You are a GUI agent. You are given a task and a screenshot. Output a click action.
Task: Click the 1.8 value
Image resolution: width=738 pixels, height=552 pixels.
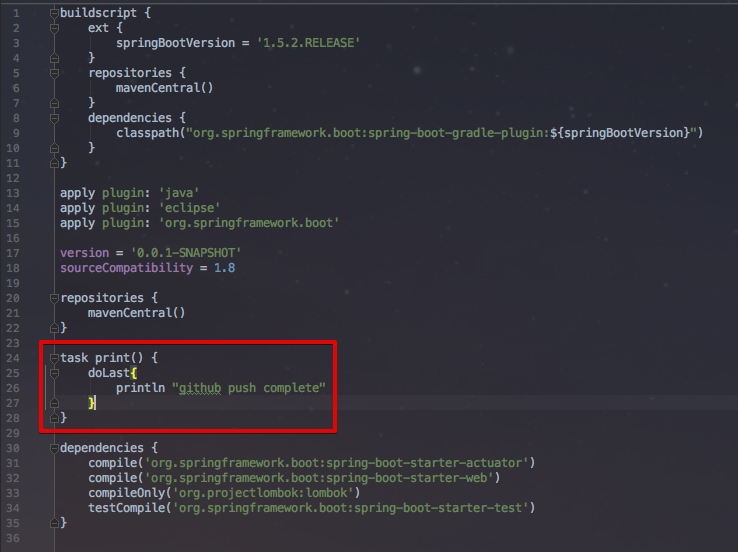225,268
